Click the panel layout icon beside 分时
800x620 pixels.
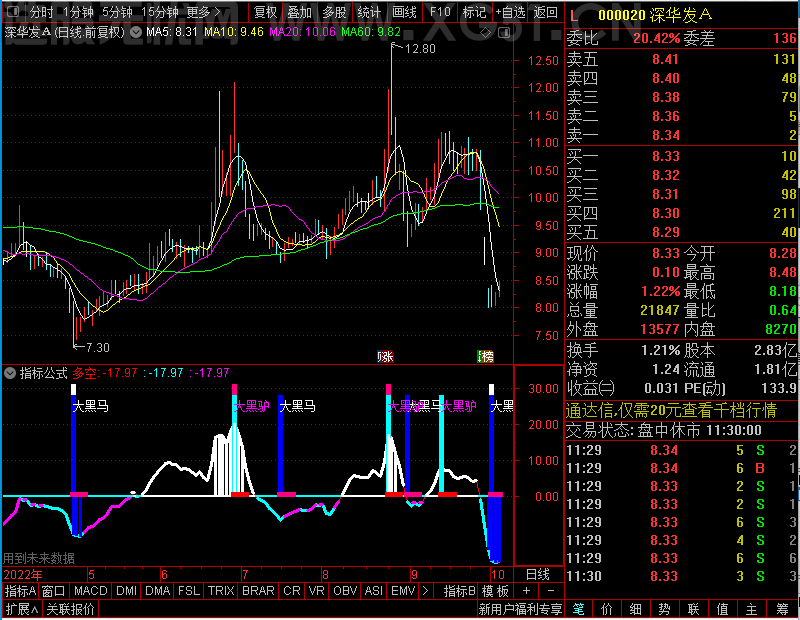pyautogui.click(x=14, y=12)
